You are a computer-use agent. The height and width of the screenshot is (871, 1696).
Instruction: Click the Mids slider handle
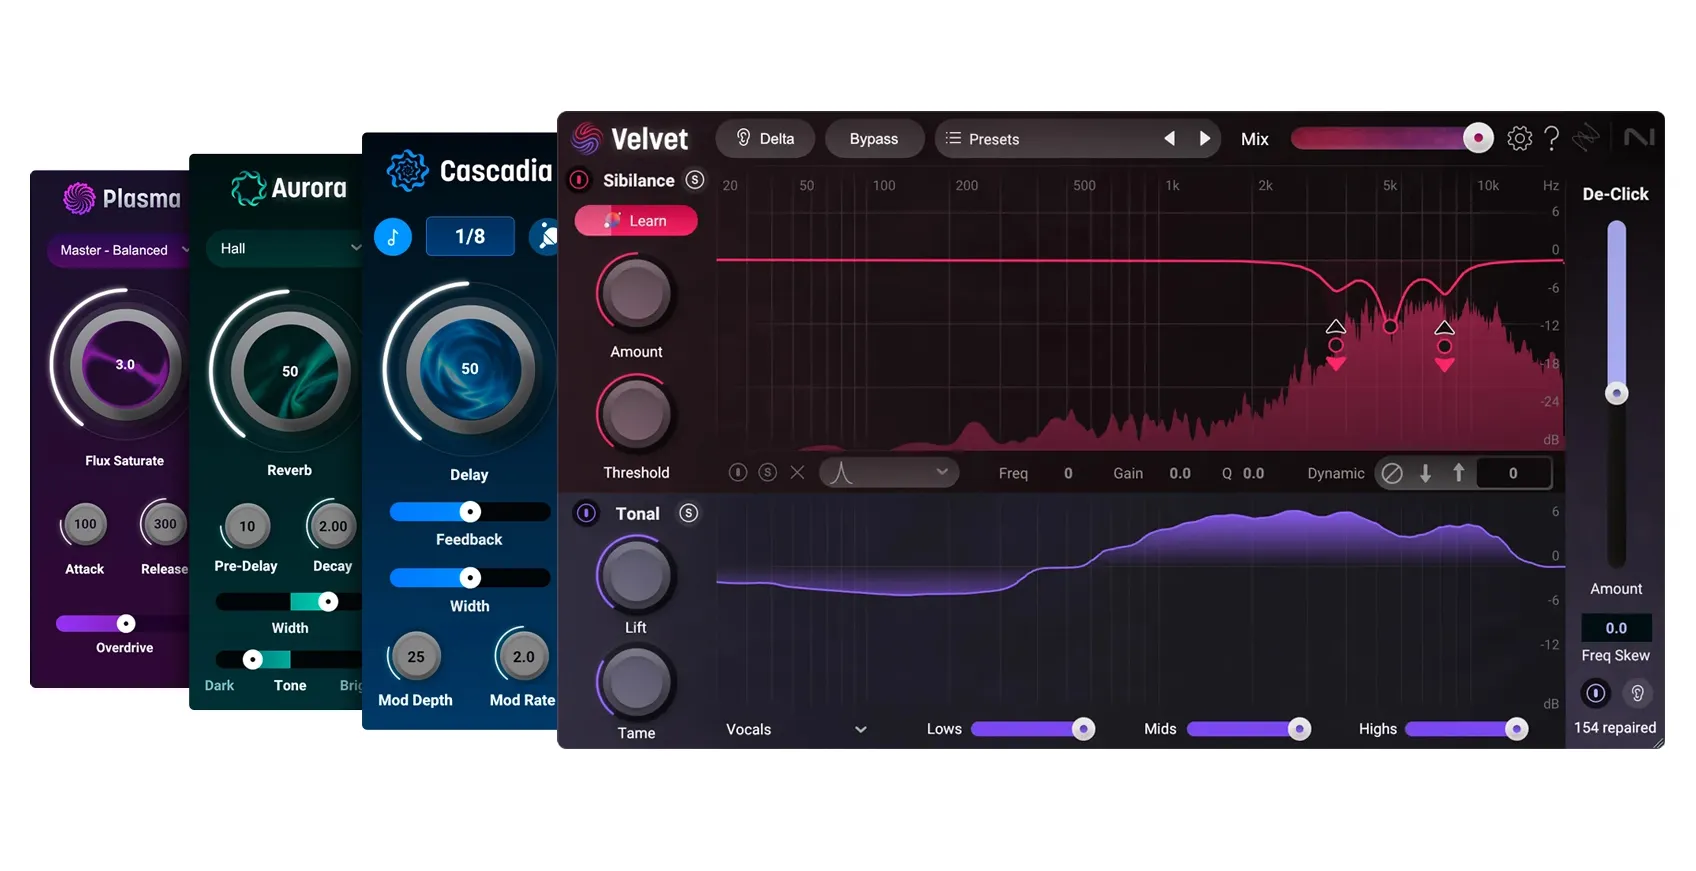pyautogui.click(x=1299, y=729)
